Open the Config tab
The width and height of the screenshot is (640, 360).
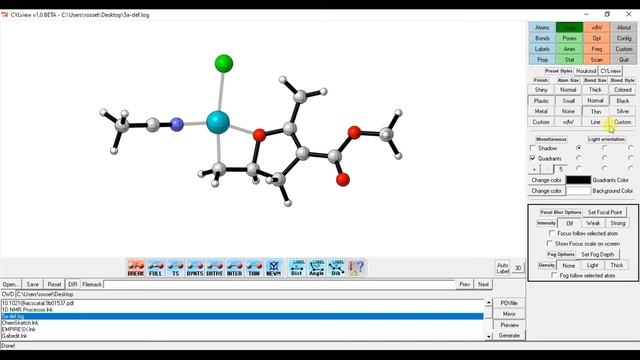(x=624, y=38)
